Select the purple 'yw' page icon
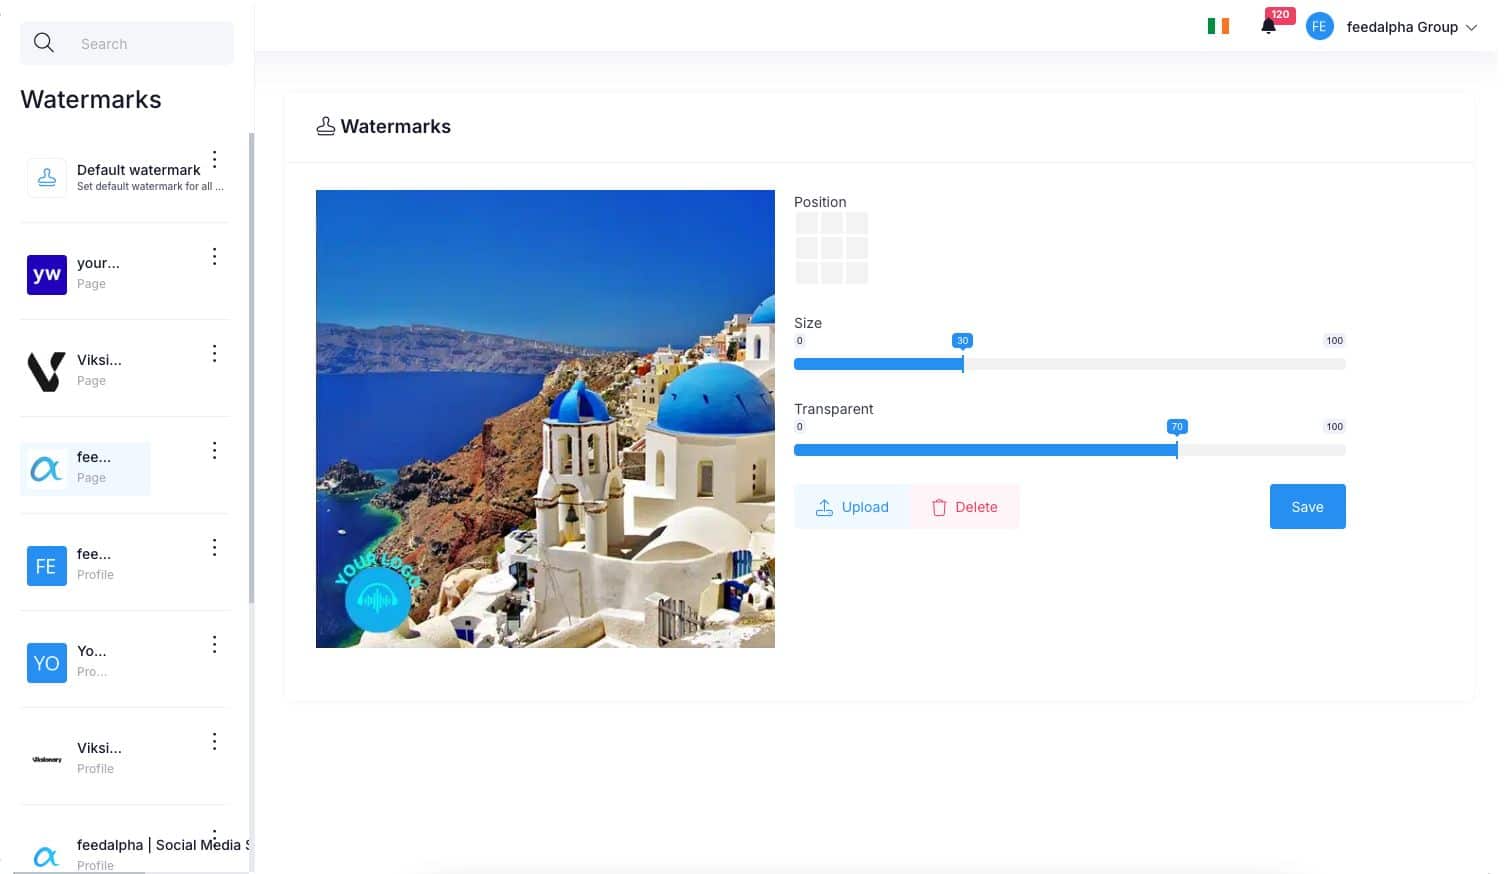 (47, 274)
